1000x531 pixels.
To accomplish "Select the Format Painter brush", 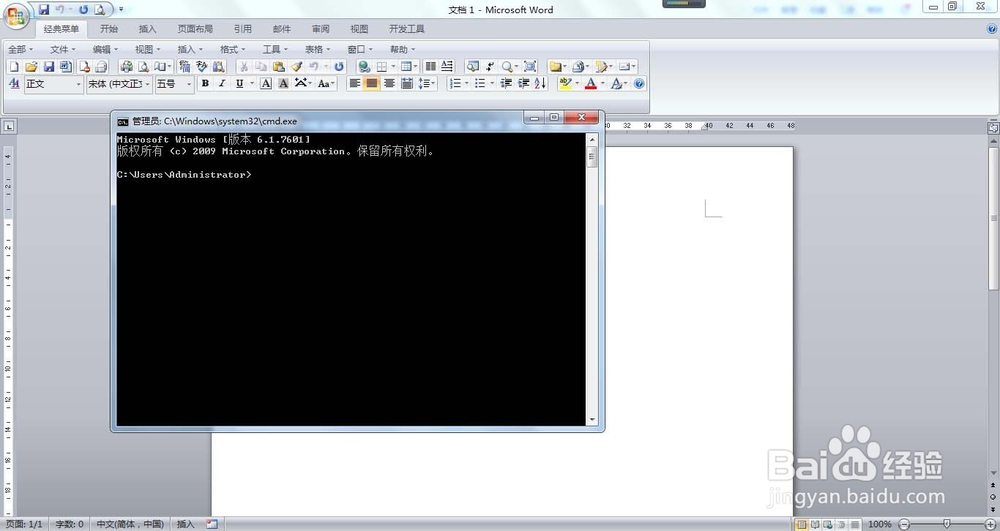I will click(x=297, y=66).
